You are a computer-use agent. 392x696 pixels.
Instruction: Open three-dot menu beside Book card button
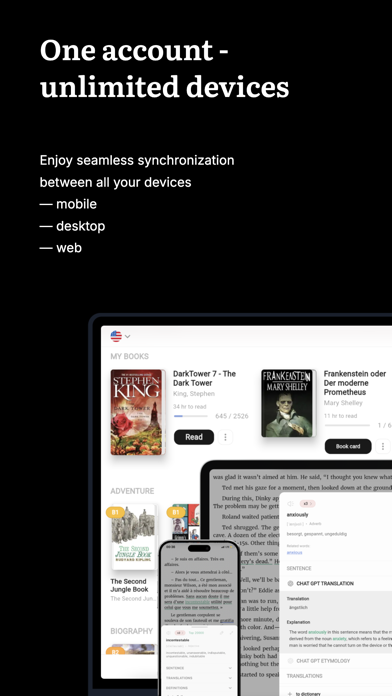pyautogui.click(x=383, y=446)
